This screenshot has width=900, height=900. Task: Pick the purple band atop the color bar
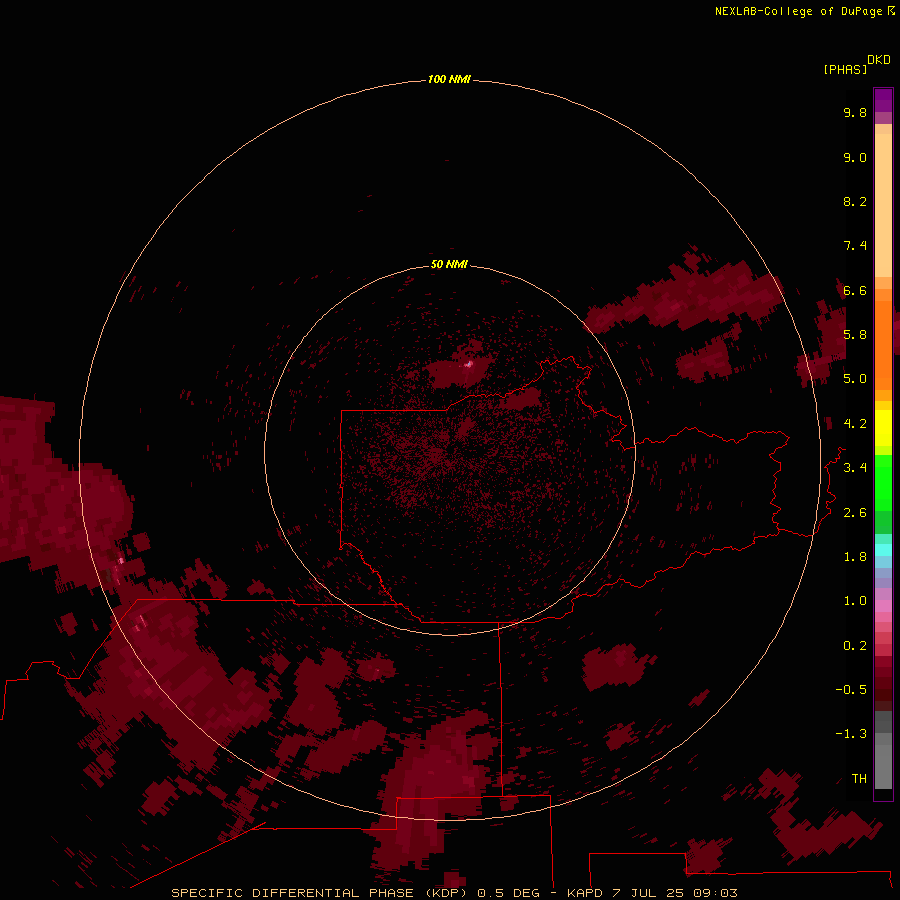883,100
